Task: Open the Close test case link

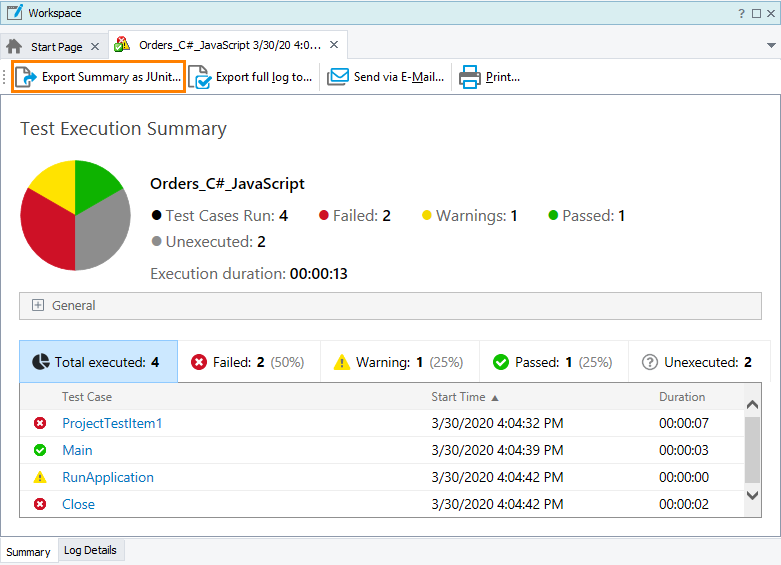Action: 78,505
